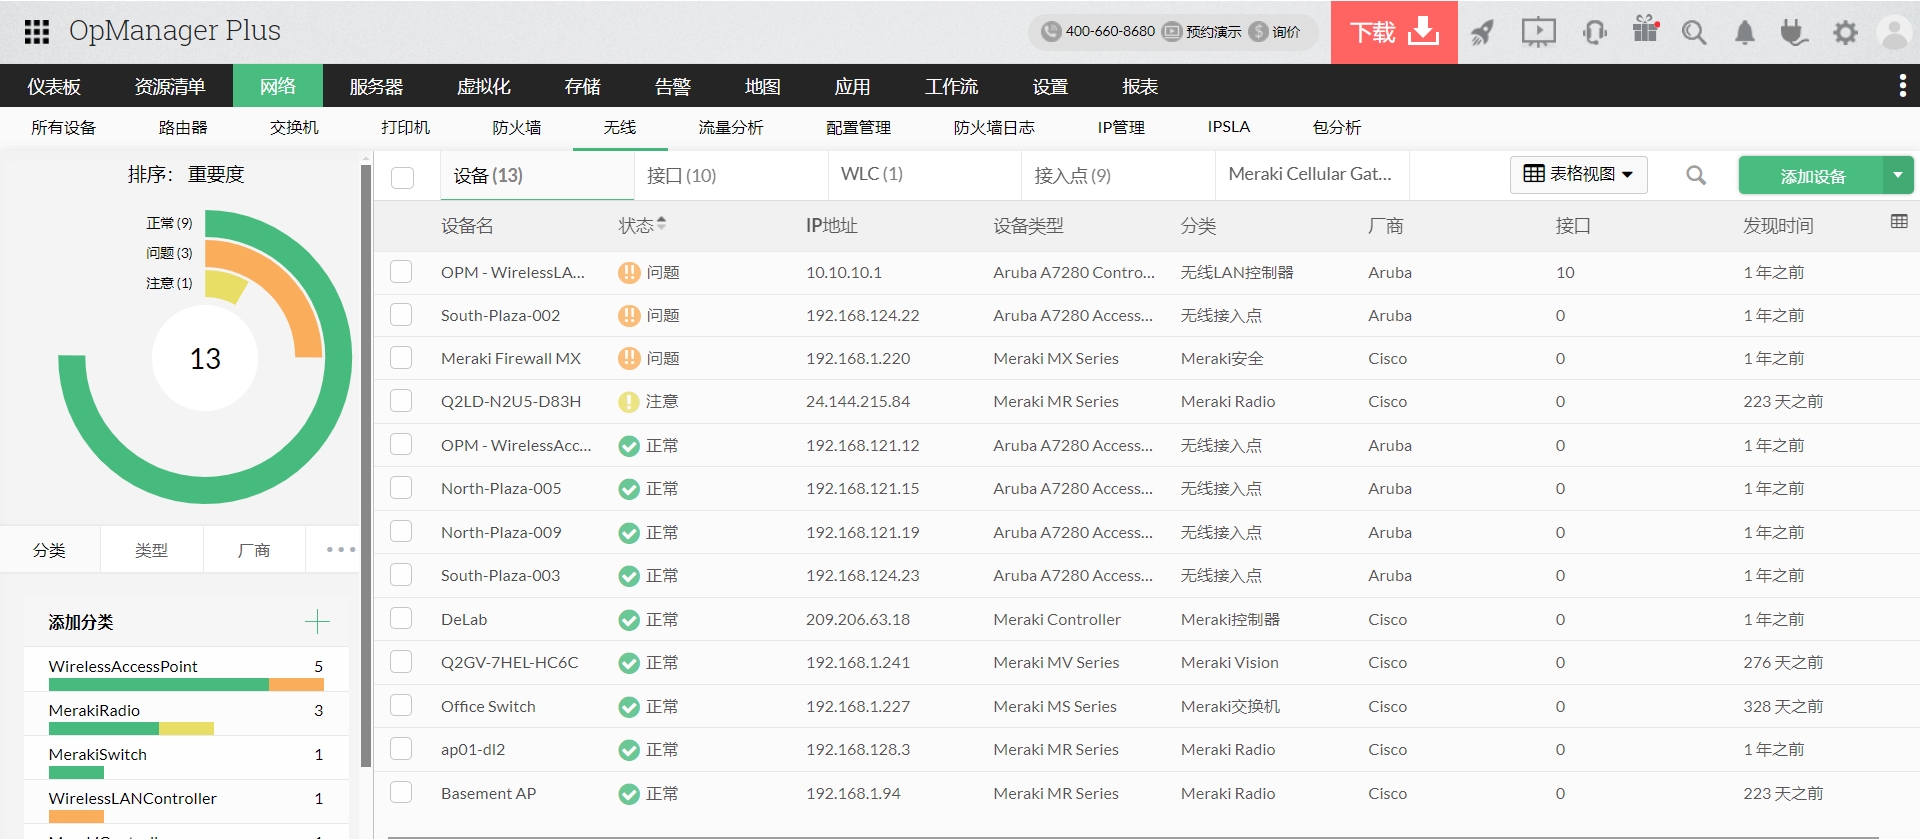
Task: Select the WirelessLANController category row
Action: tap(186, 802)
